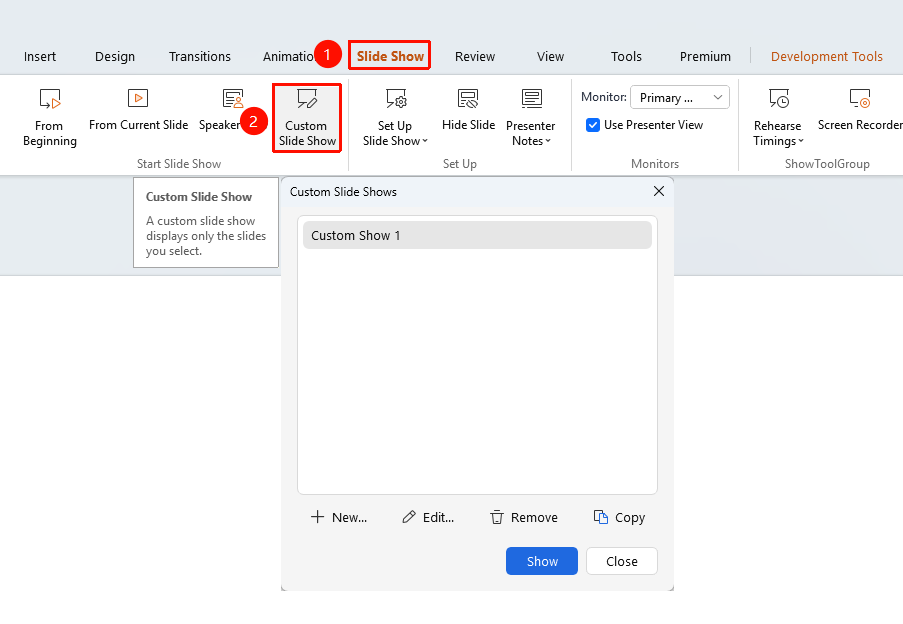The image size is (903, 624).
Task: Open the Slide Show tab
Action: [390, 56]
